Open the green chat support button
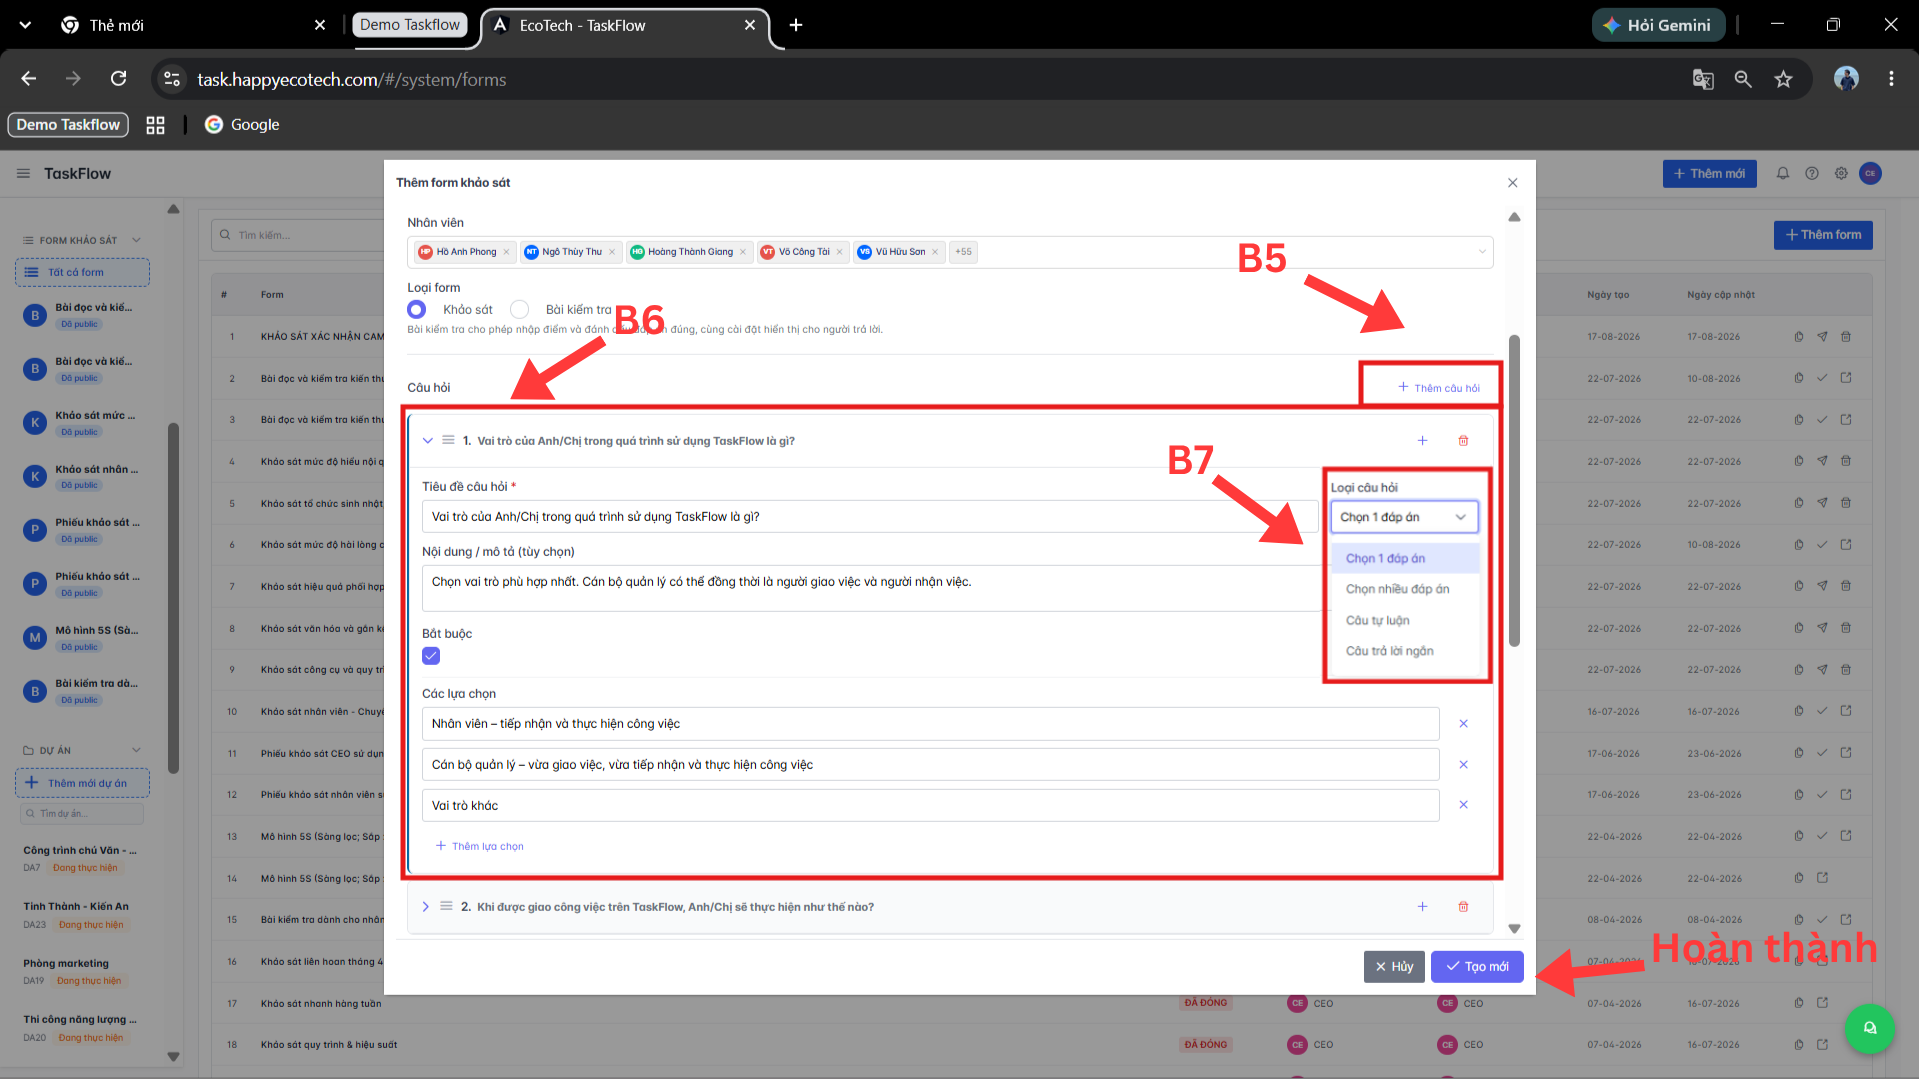 pos(1869,1029)
